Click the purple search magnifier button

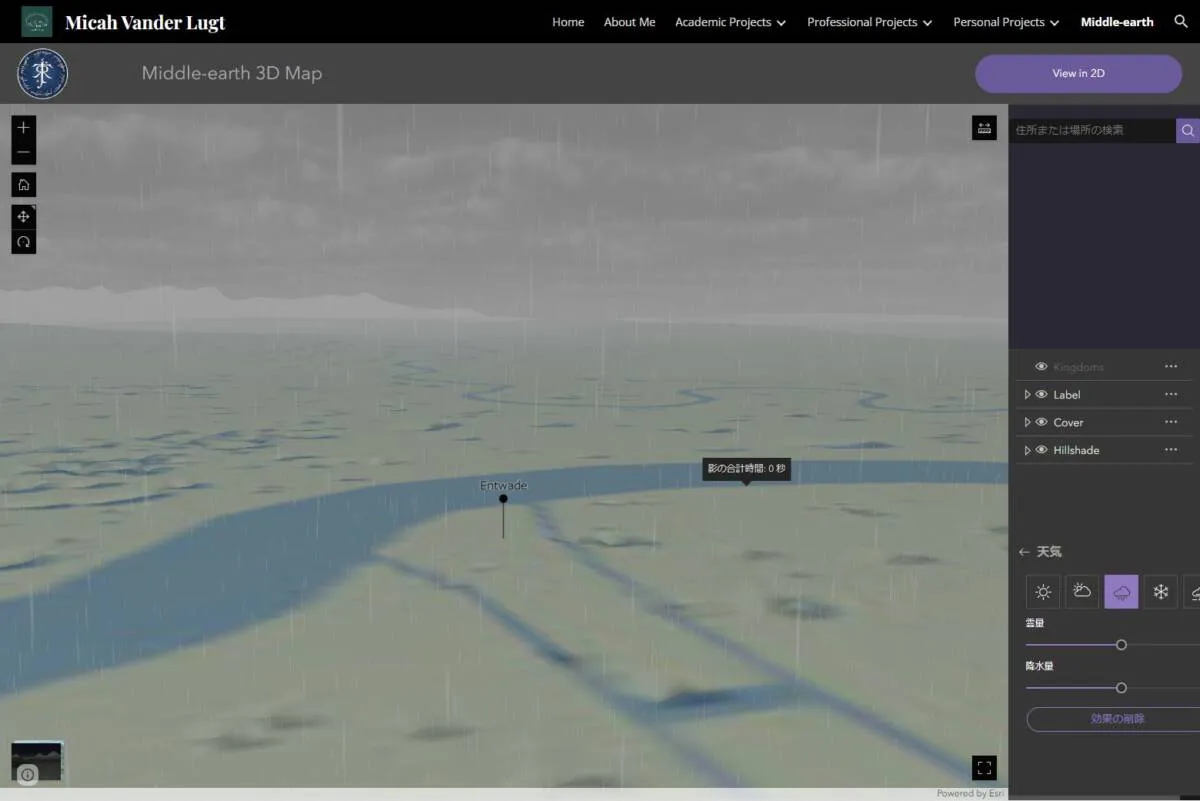click(x=1188, y=130)
